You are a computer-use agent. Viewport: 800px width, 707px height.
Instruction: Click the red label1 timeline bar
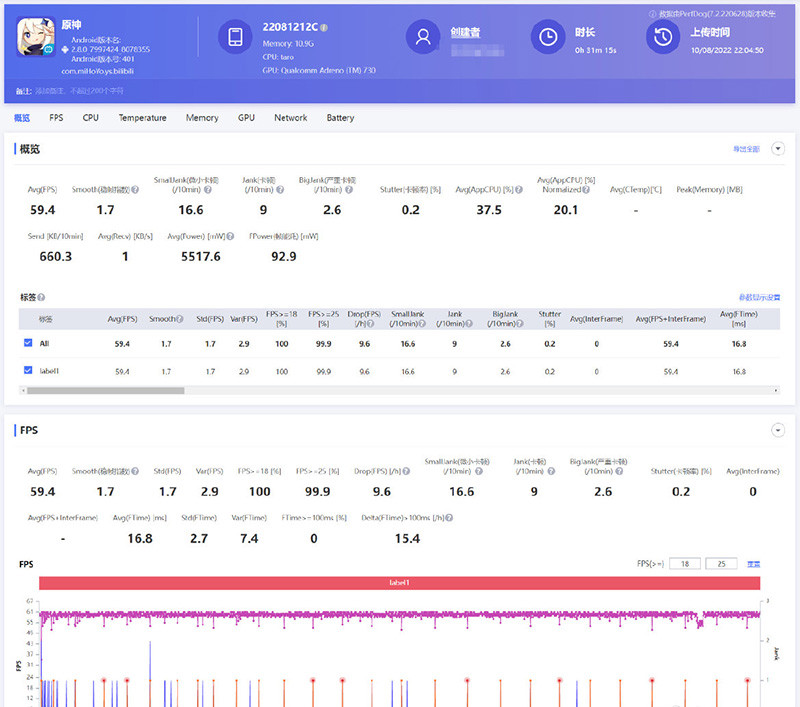[400, 582]
